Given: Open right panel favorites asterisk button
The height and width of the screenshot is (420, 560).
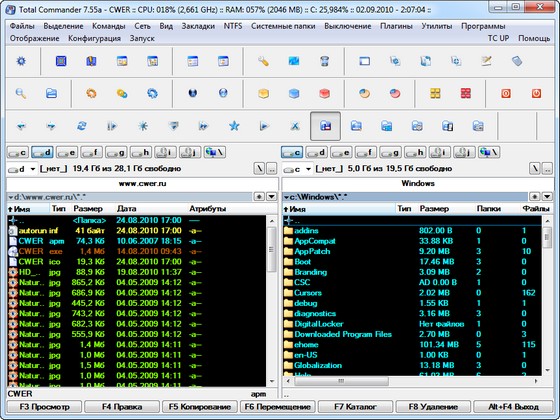Looking at the screenshot, I should 534,197.
